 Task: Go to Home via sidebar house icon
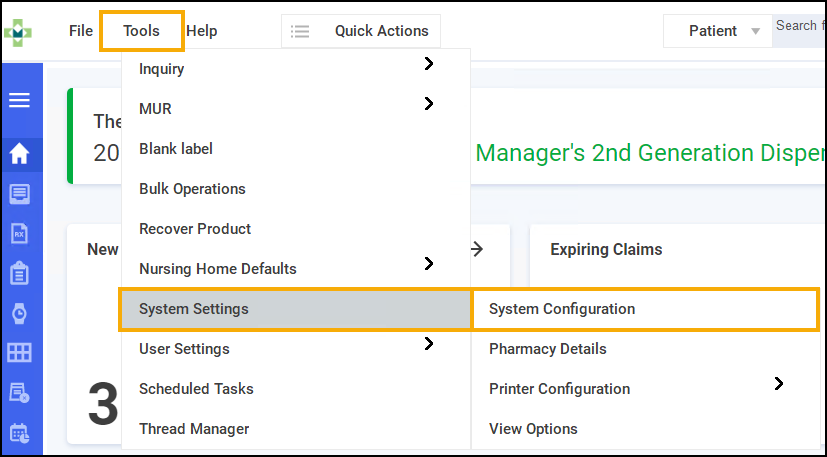19,154
